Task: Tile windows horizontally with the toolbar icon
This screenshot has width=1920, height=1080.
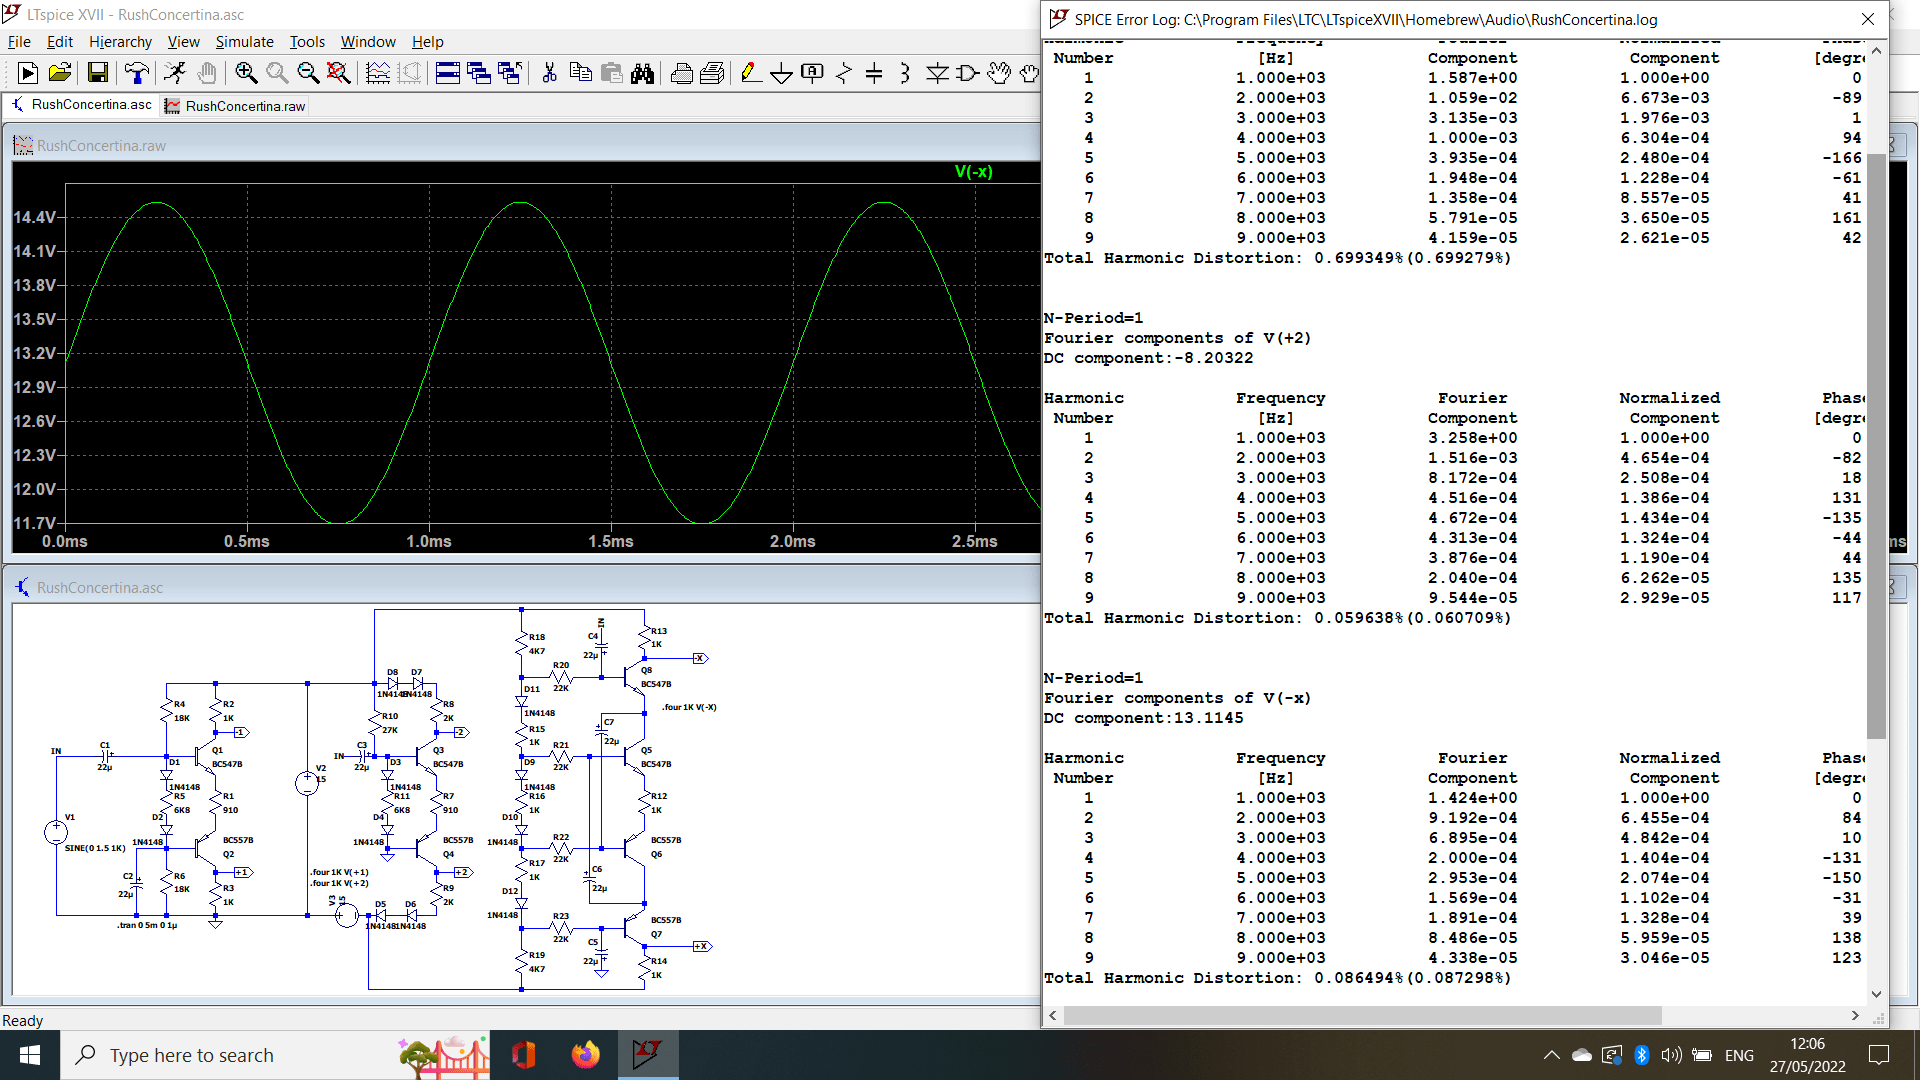Action: coord(448,73)
